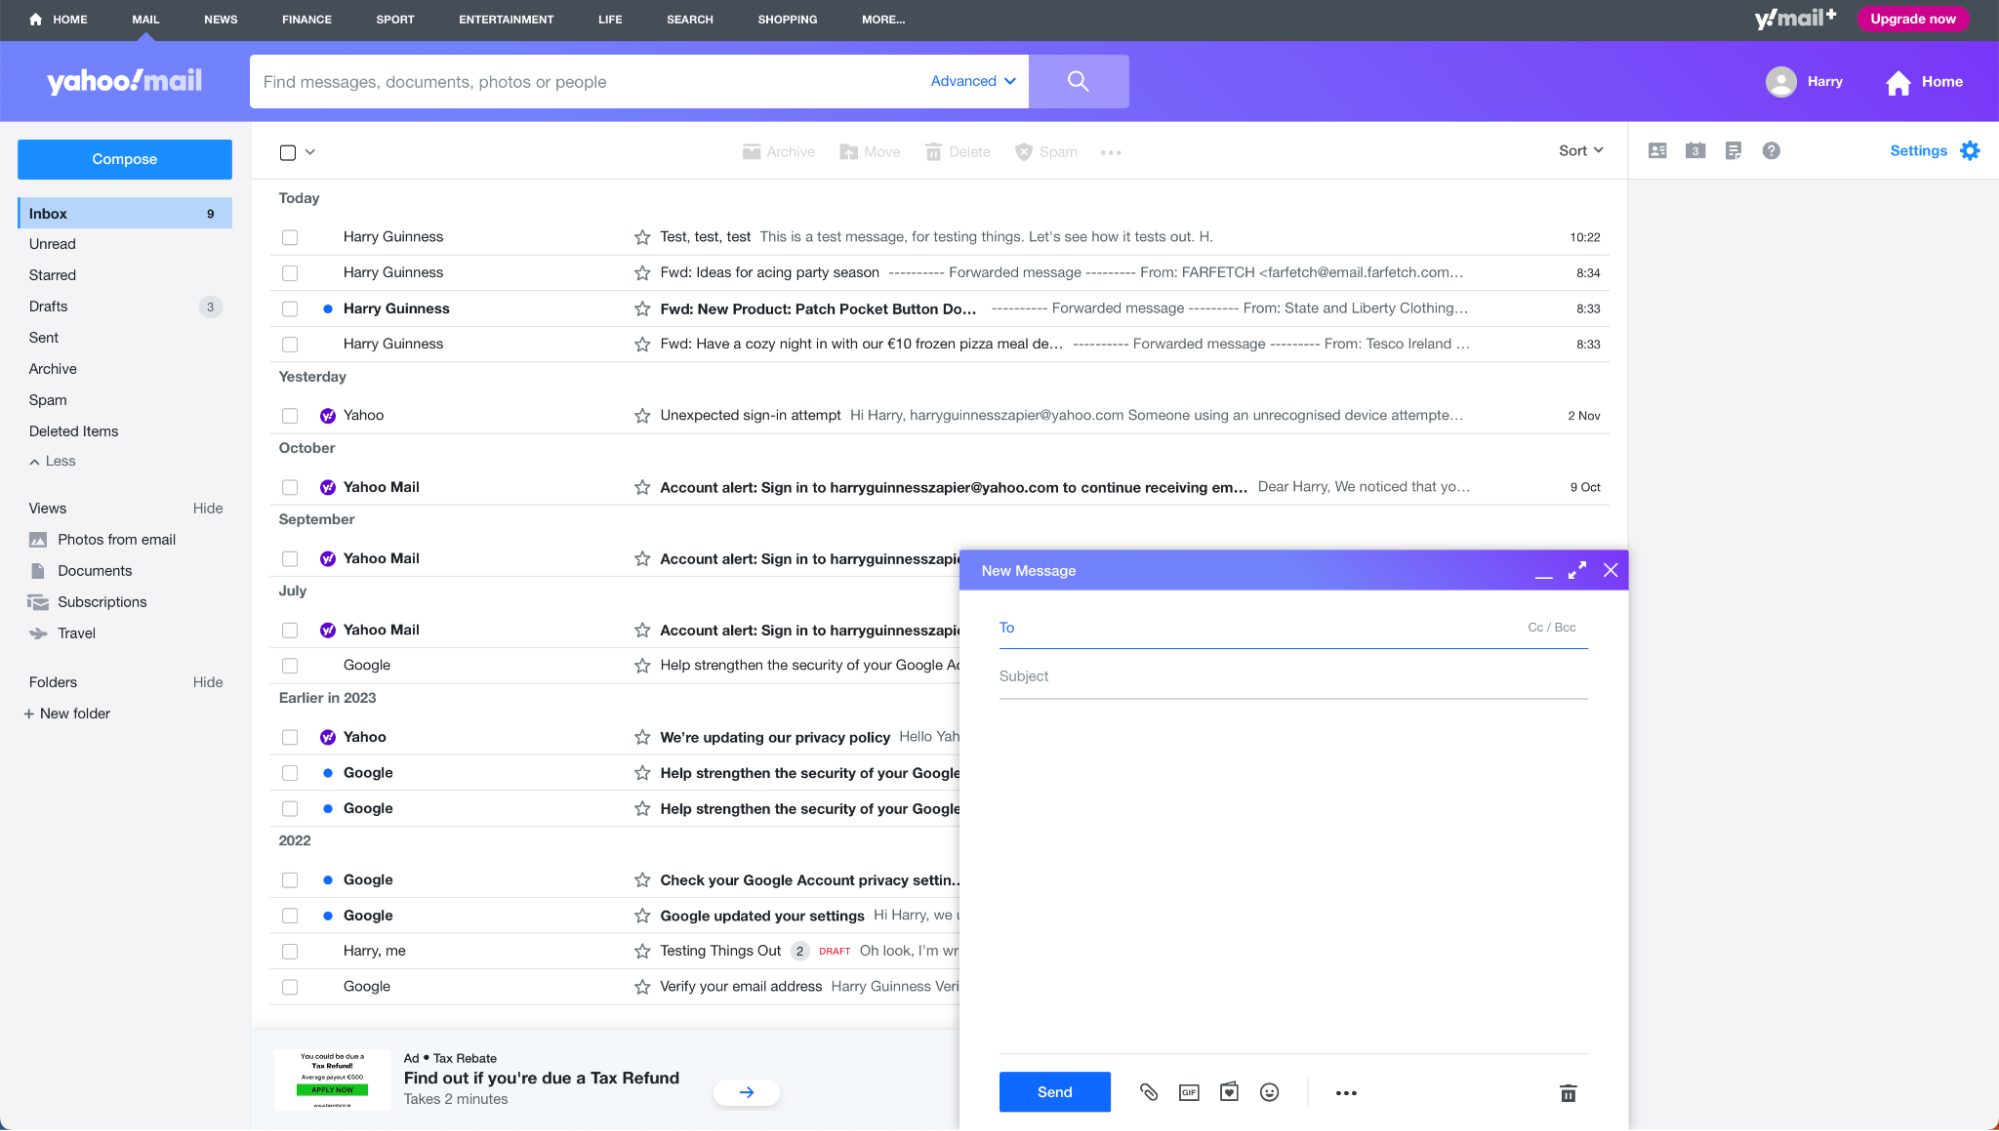Toggle checkbox for Yahoo unexpected sign-in email
1999x1131 pixels.
coord(288,415)
